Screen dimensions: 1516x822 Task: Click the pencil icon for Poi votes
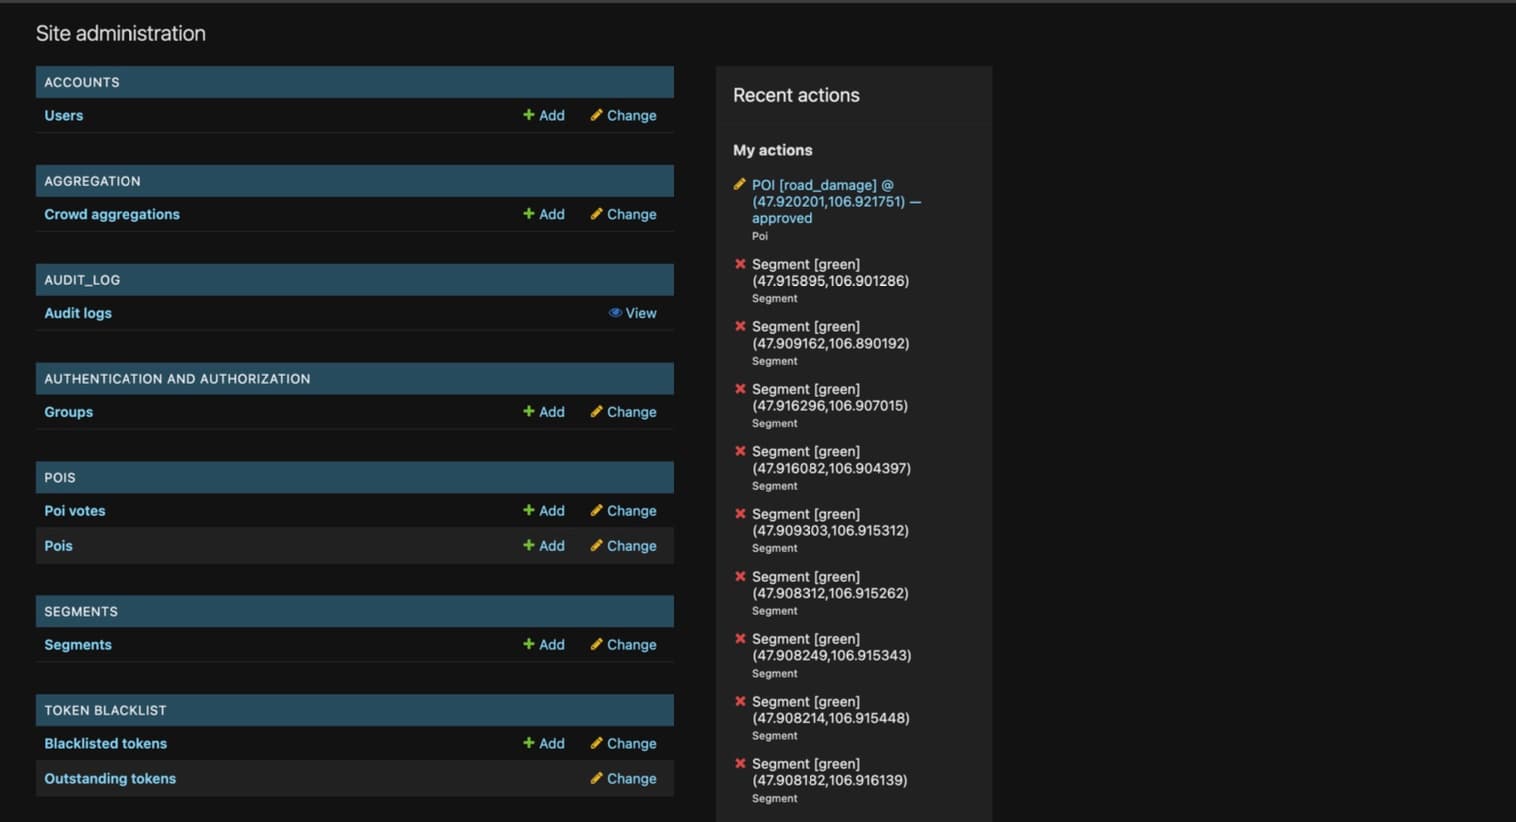tap(596, 510)
